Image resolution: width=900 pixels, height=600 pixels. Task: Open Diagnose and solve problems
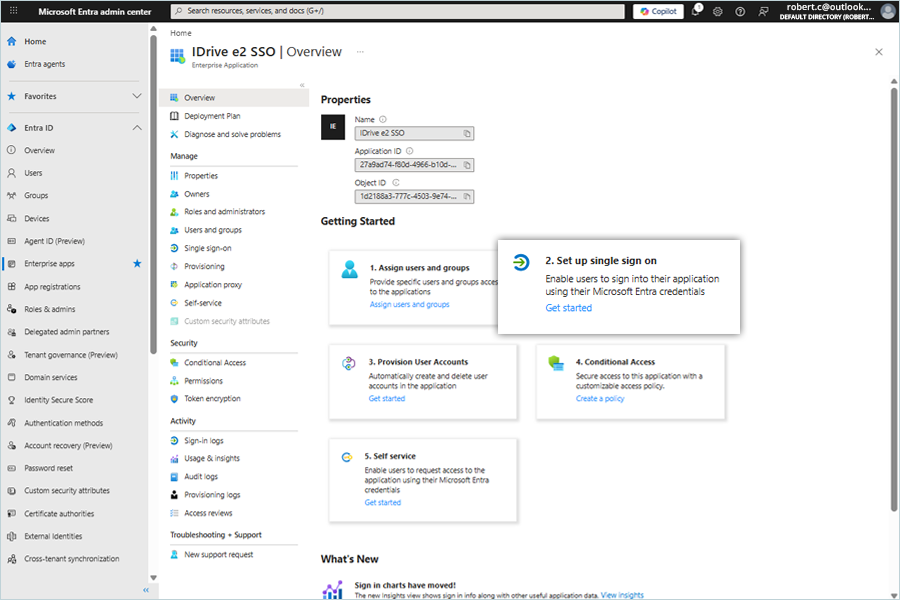click(x=234, y=134)
